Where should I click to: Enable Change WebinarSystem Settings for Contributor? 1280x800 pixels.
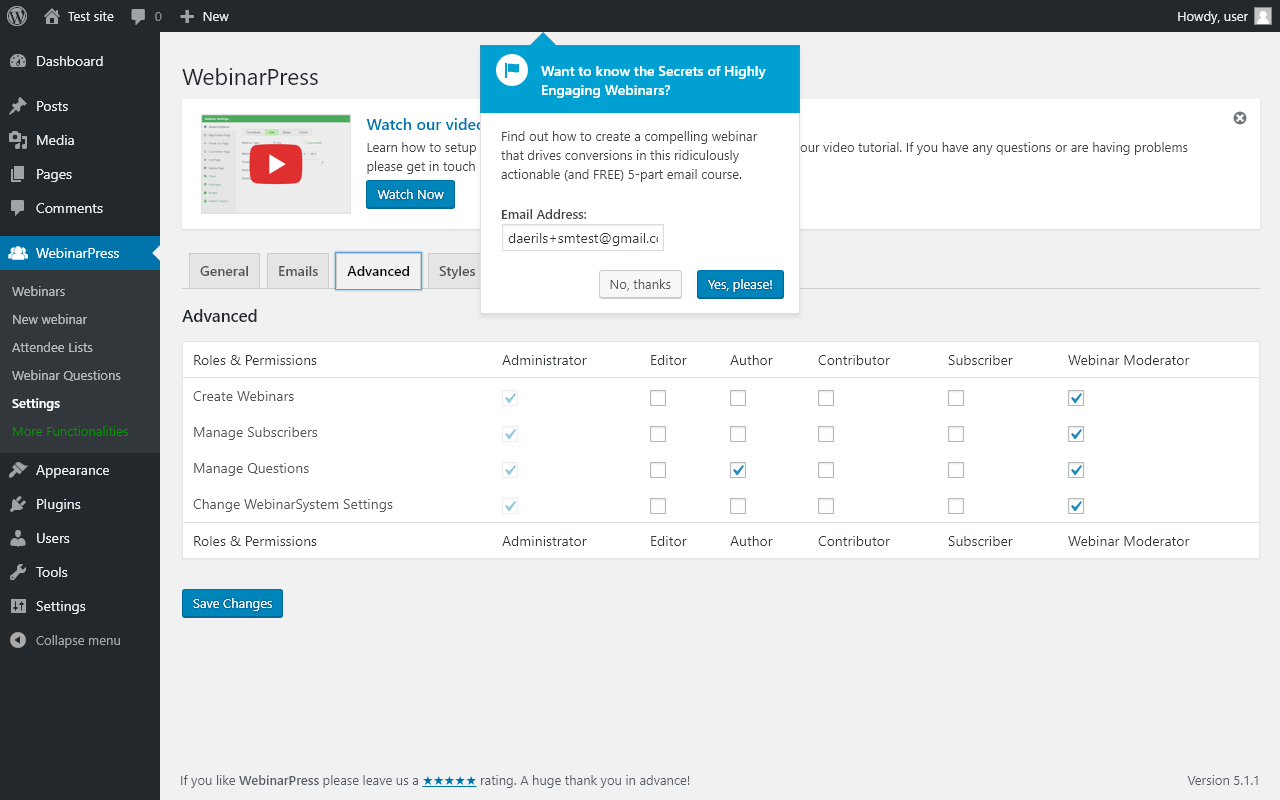826,506
